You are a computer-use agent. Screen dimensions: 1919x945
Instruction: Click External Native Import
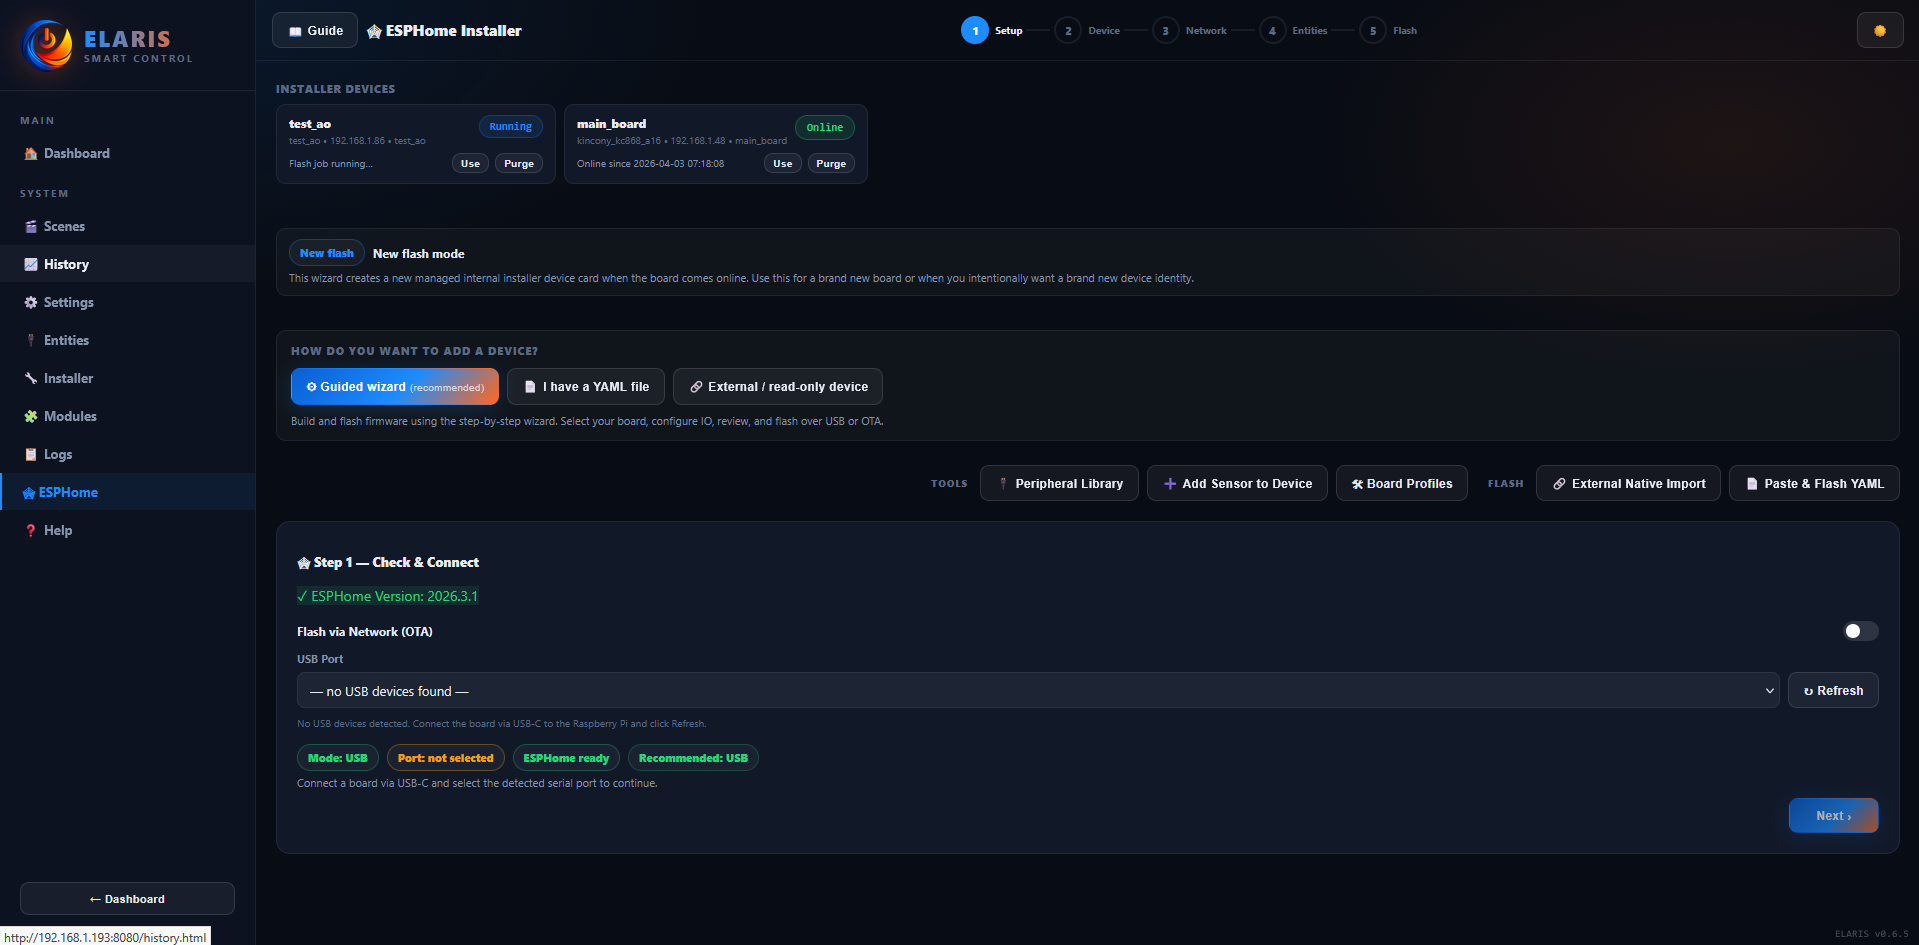[1629, 483]
